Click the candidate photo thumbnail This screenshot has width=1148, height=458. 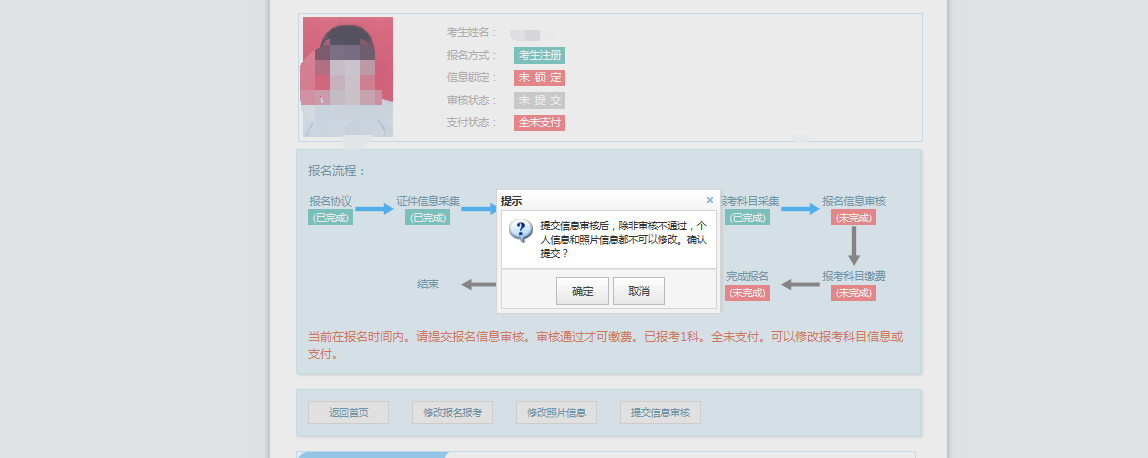[348, 76]
